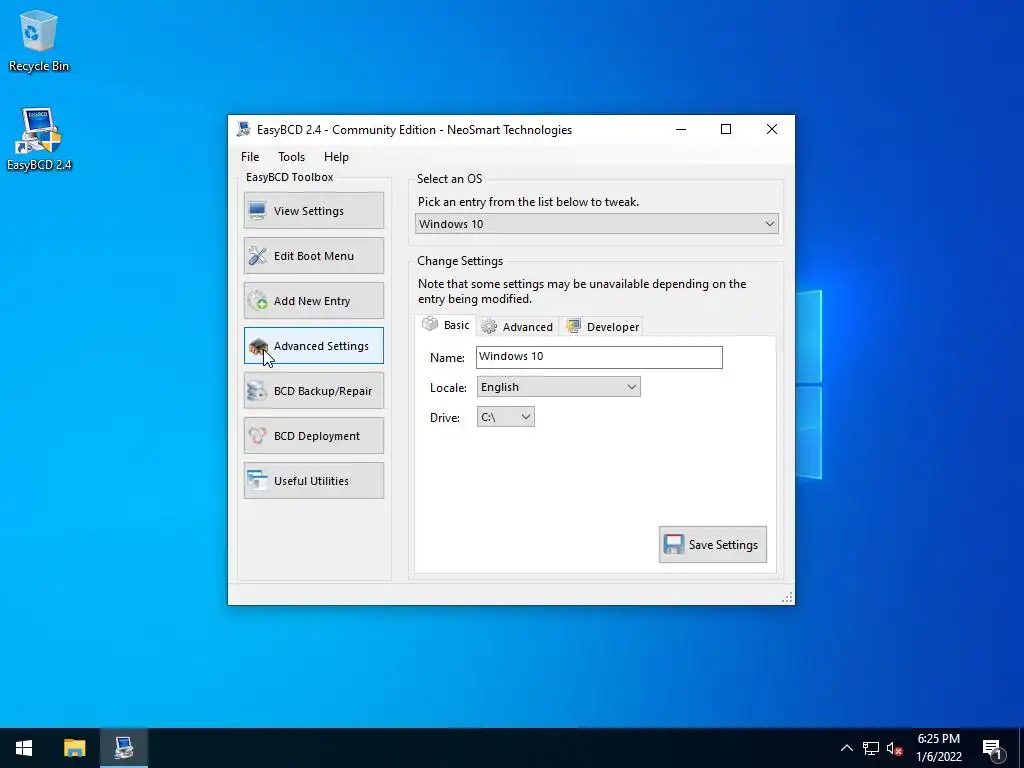This screenshot has width=1024, height=768.
Task: Click the muted volume tray icon
Action: click(895, 748)
